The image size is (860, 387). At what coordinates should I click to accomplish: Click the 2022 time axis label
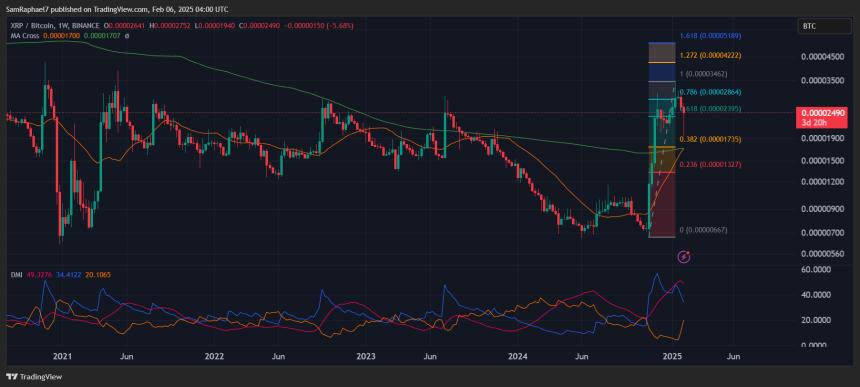coord(214,356)
